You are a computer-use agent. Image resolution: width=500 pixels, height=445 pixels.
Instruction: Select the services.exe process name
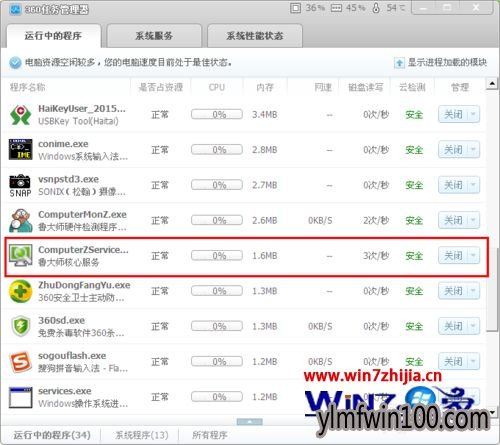[65, 391]
